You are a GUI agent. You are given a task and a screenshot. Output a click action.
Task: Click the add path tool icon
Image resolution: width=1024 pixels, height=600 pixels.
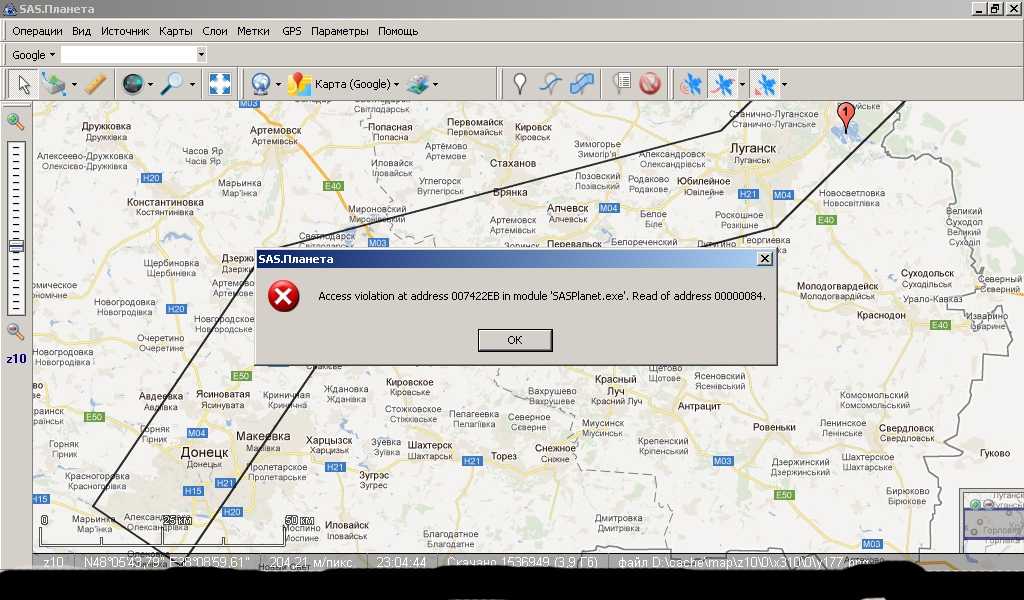pos(551,85)
